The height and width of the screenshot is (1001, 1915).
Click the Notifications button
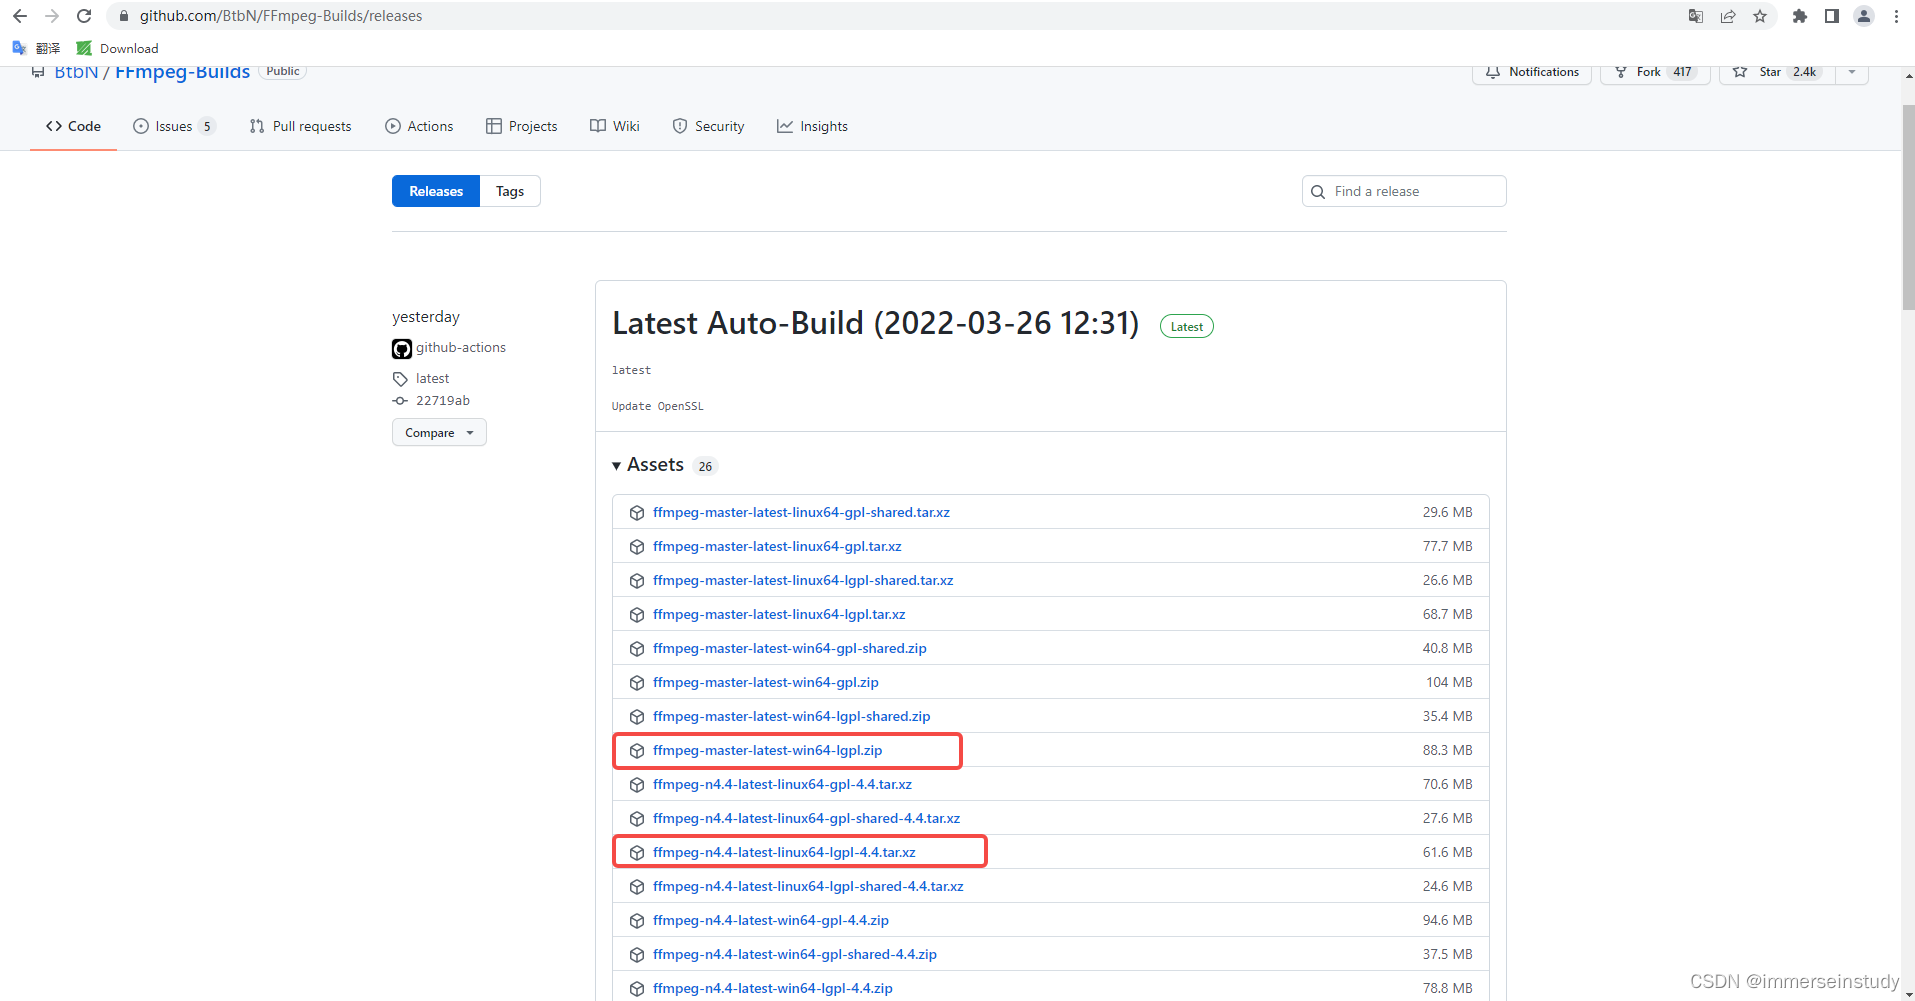(x=1532, y=72)
